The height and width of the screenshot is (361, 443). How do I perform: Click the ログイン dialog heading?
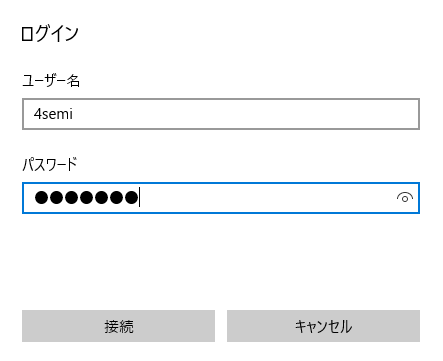point(49,34)
